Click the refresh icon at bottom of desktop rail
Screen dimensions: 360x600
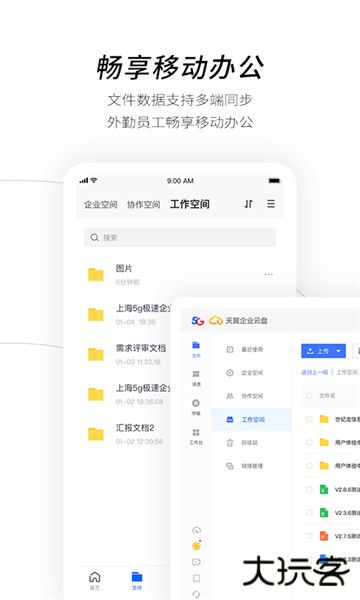click(196, 594)
